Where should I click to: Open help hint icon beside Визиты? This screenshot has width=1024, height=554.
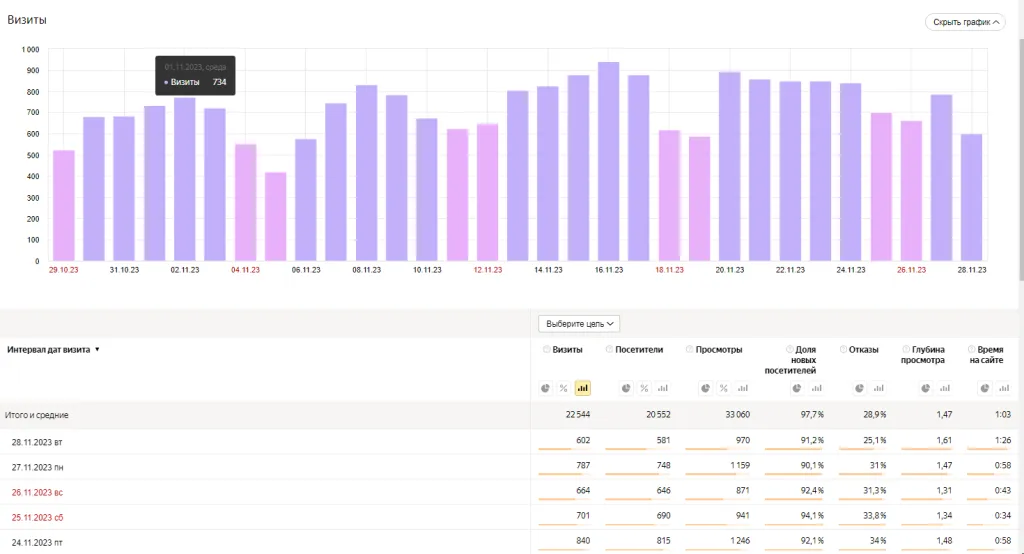point(547,350)
